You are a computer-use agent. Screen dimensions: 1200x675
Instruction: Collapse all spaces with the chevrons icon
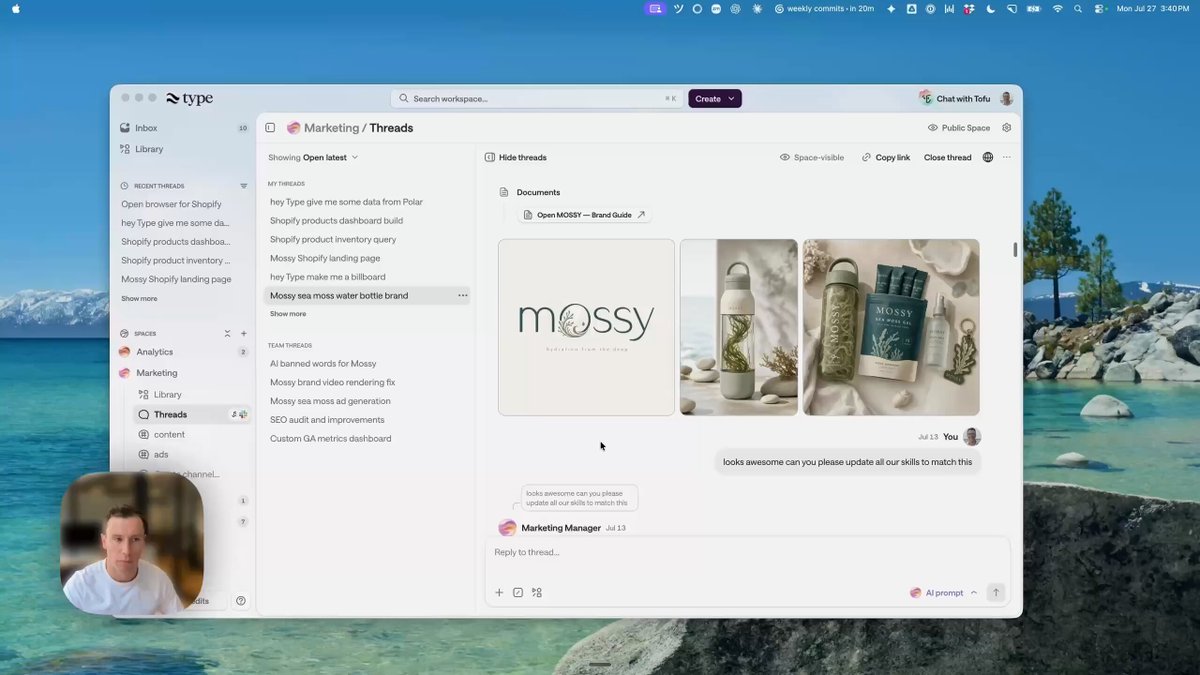(x=227, y=333)
